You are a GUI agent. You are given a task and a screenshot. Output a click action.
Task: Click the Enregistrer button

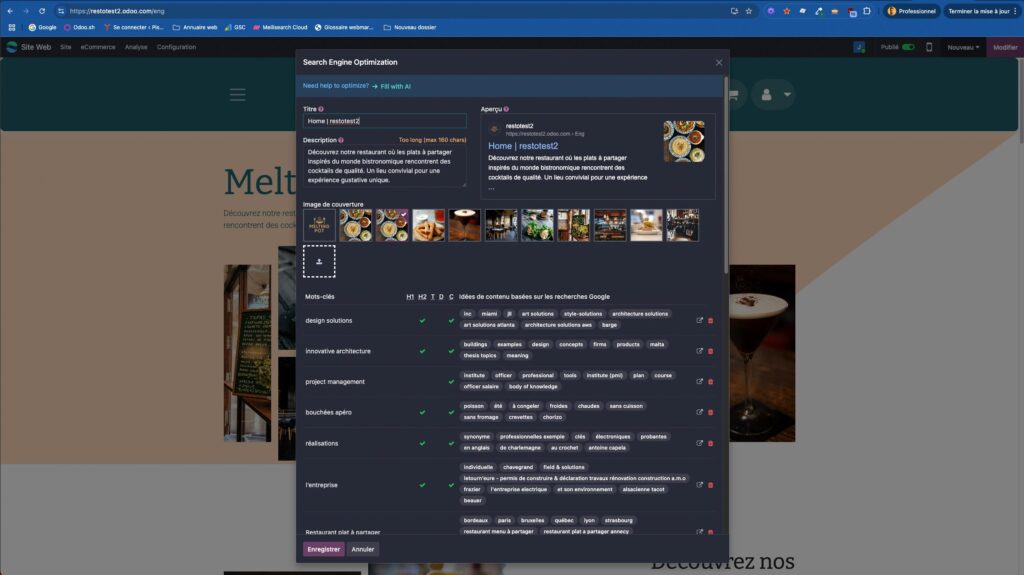323,550
